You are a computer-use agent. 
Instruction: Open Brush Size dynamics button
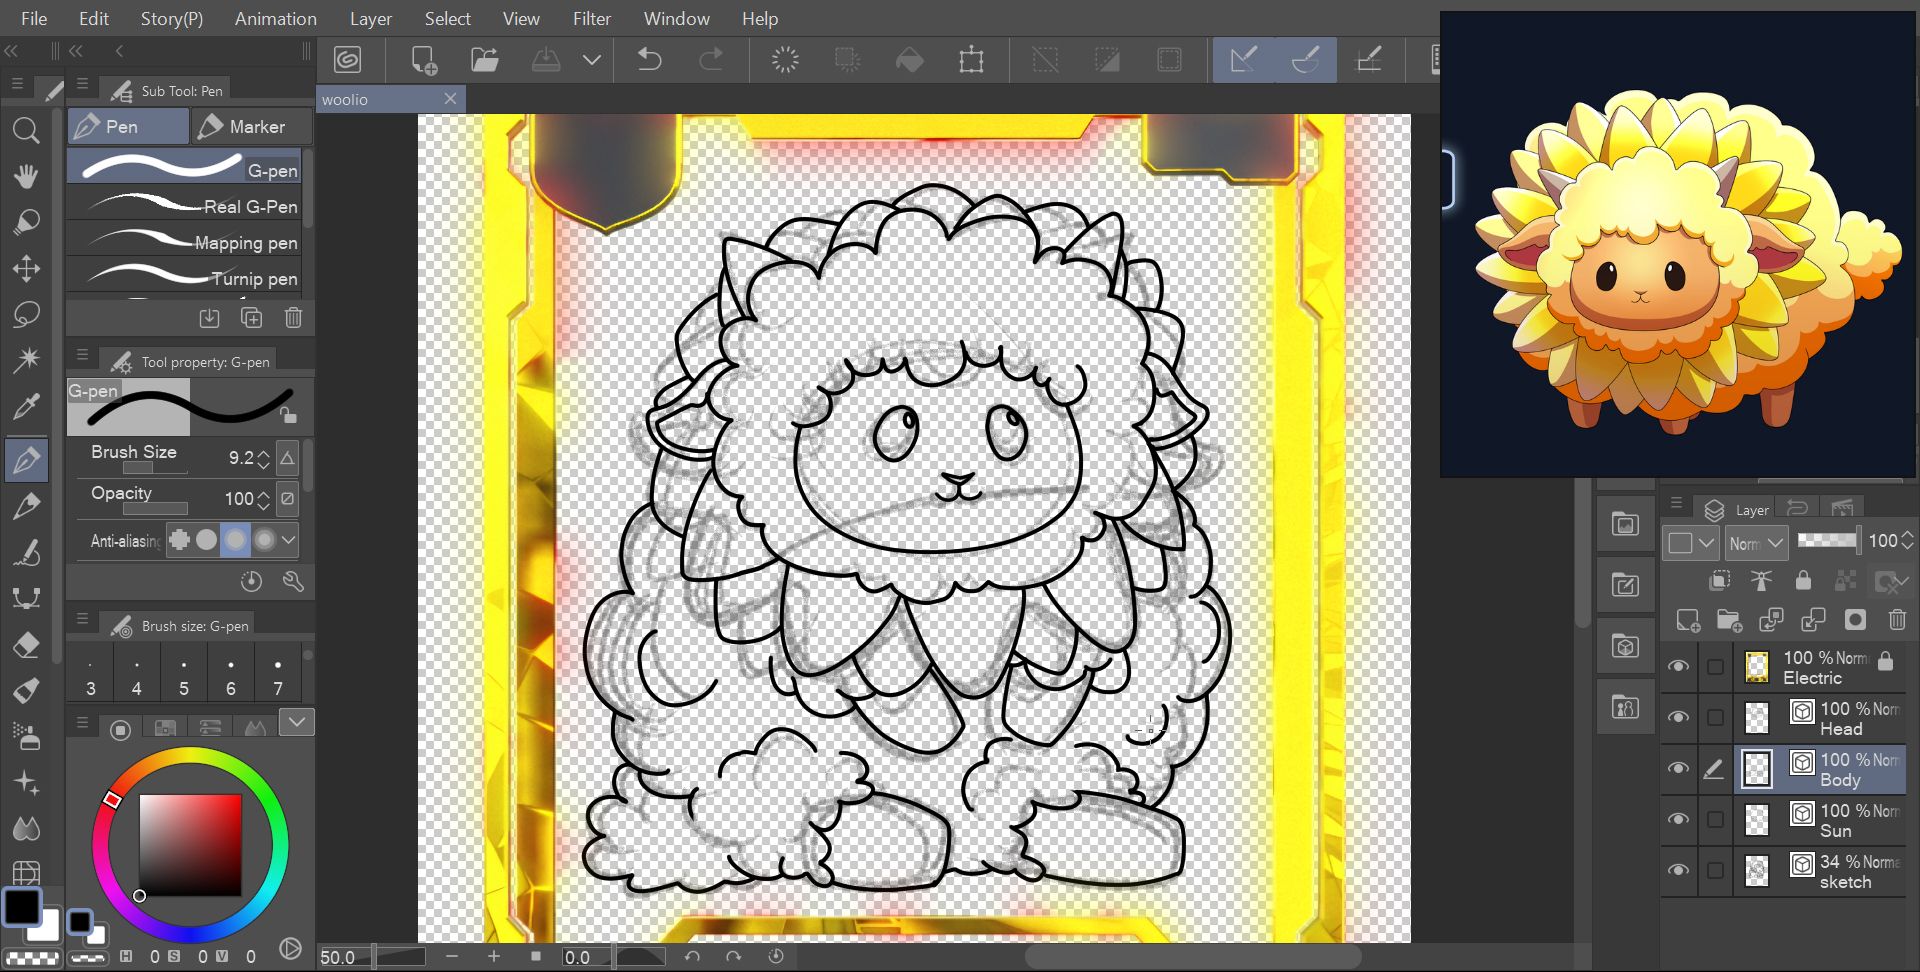coord(287,458)
